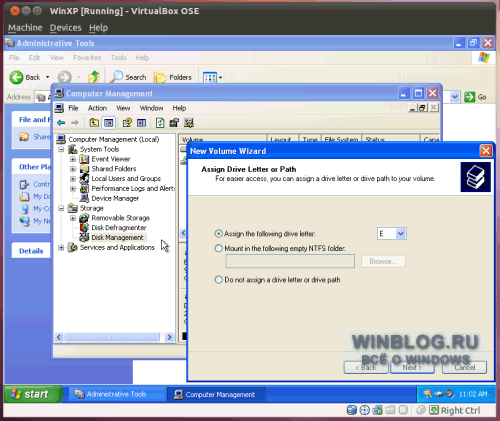Select Local Users and Groups node
Screen dimensions: 500x421
click(126, 179)
